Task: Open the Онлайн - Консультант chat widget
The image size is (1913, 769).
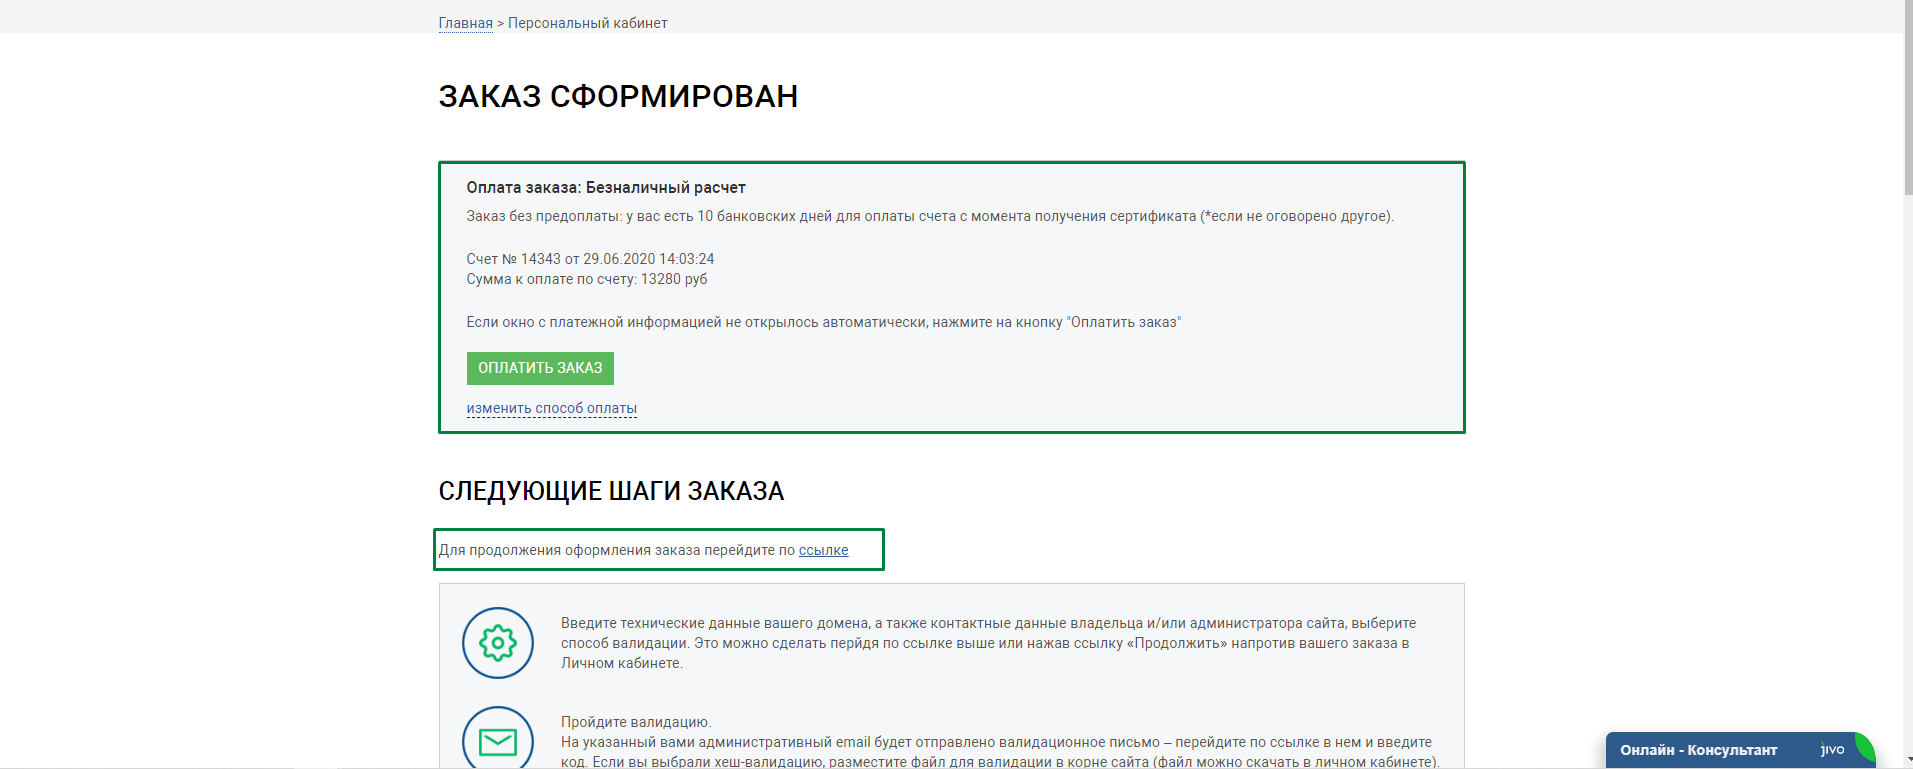Action: coord(1739,750)
